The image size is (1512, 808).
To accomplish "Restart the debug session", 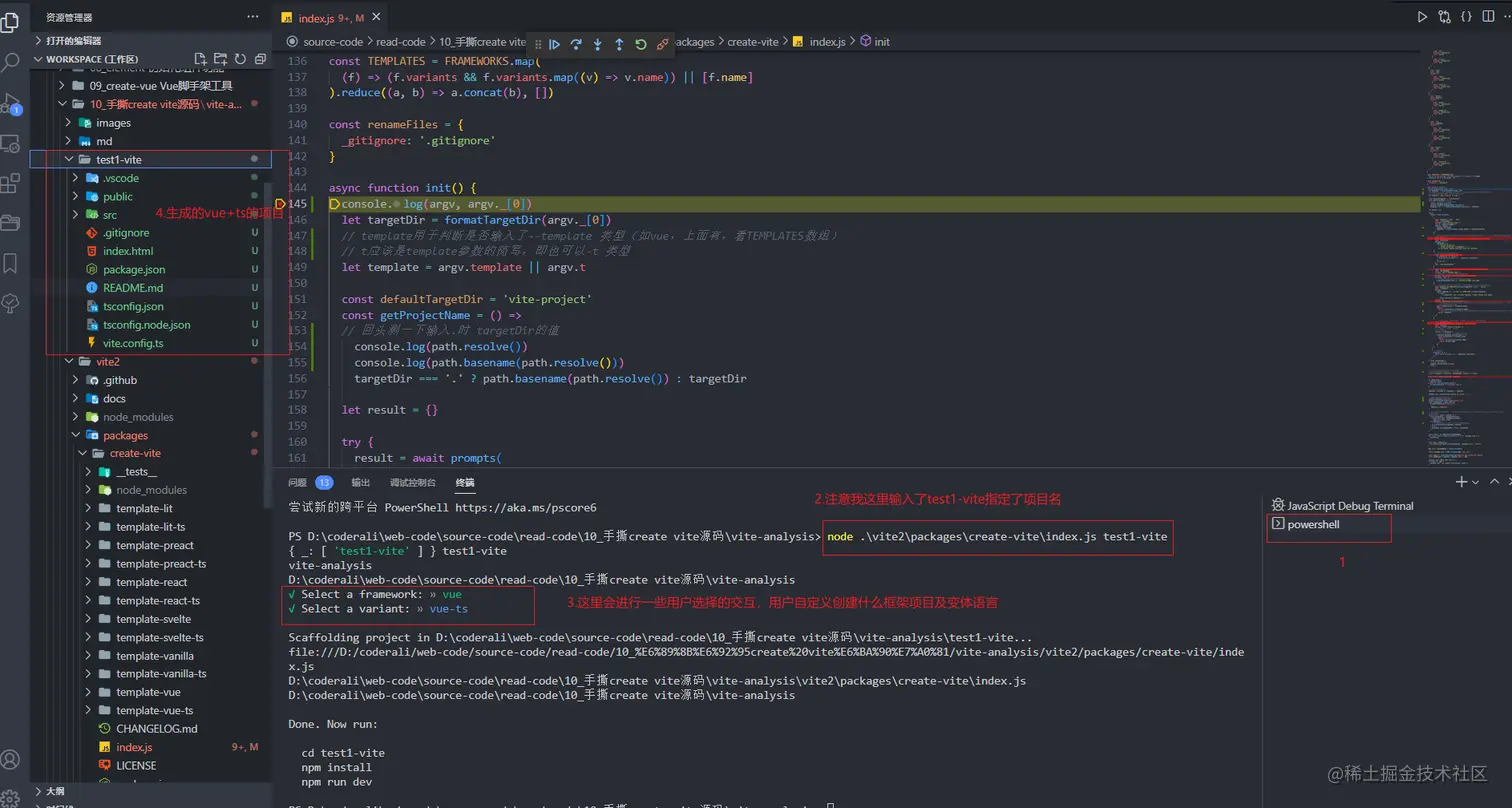I will 641,44.
